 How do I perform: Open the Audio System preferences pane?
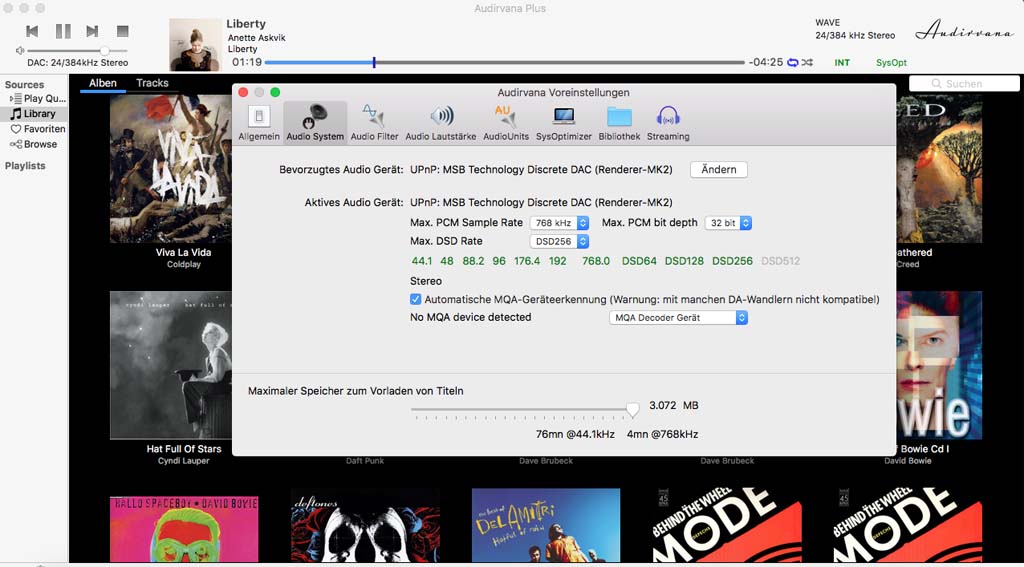pos(315,123)
